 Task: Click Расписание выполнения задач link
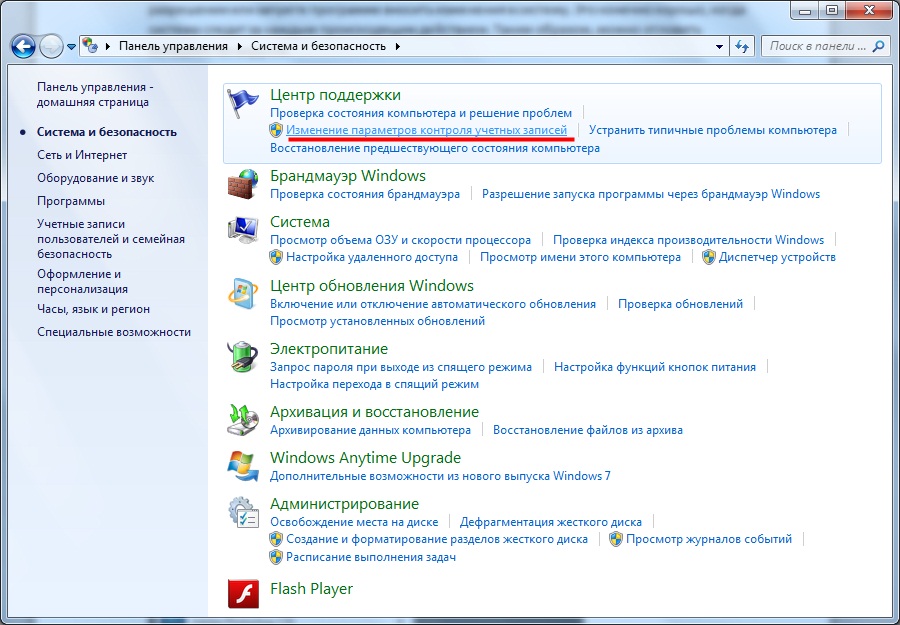[x=371, y=557]
